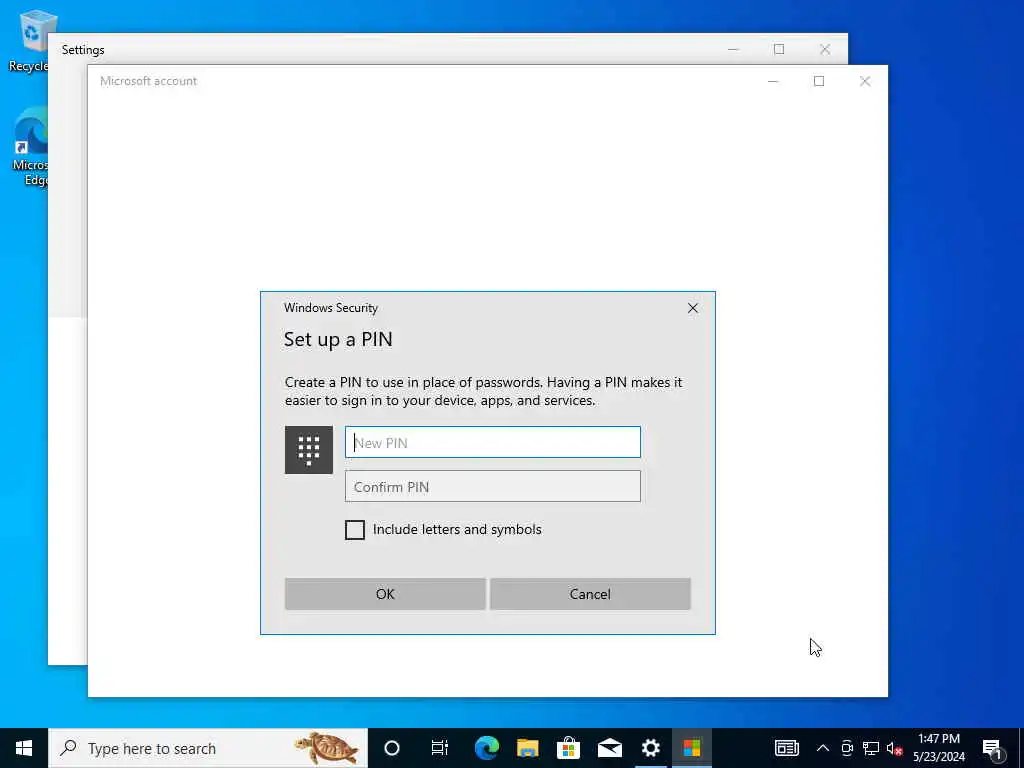Click the Windows Security dialog title
The width and height of the screenshot is (1024, 768).
pos(331,308)
